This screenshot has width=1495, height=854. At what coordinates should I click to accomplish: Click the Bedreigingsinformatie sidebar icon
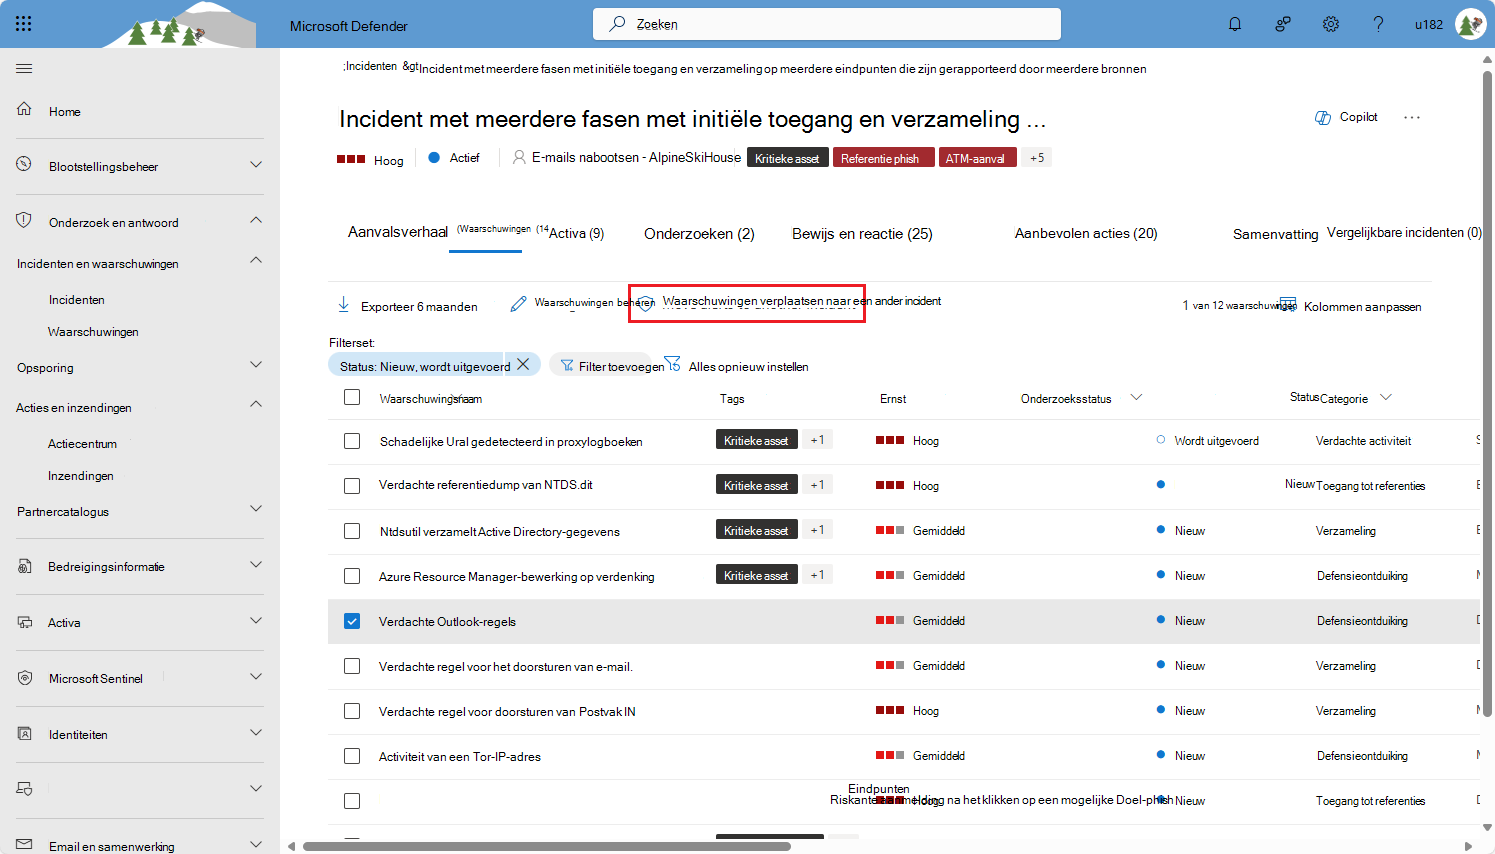tap(25, 566)
